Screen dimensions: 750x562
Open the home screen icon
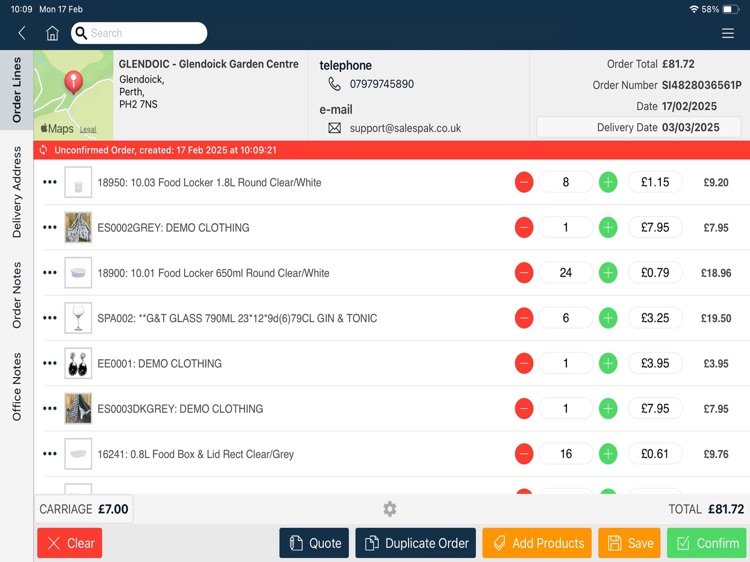(52, 33)
